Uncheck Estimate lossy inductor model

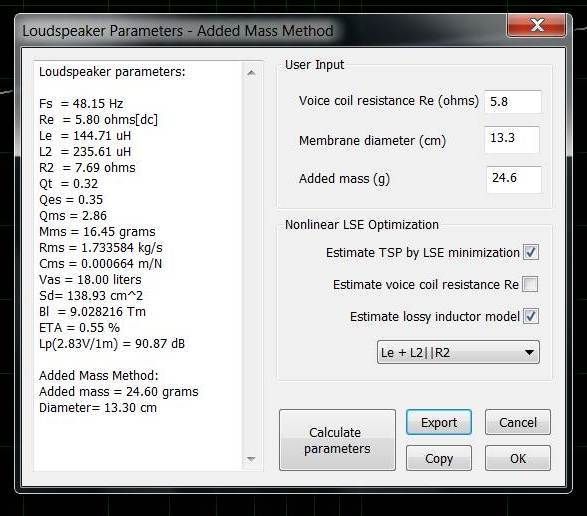coord(531,316)
